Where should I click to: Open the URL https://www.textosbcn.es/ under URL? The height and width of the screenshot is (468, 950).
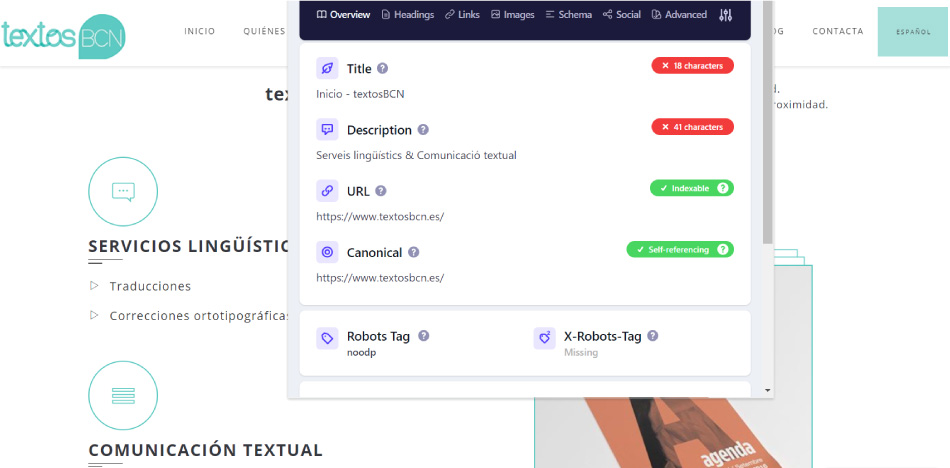tap(380, 216)
